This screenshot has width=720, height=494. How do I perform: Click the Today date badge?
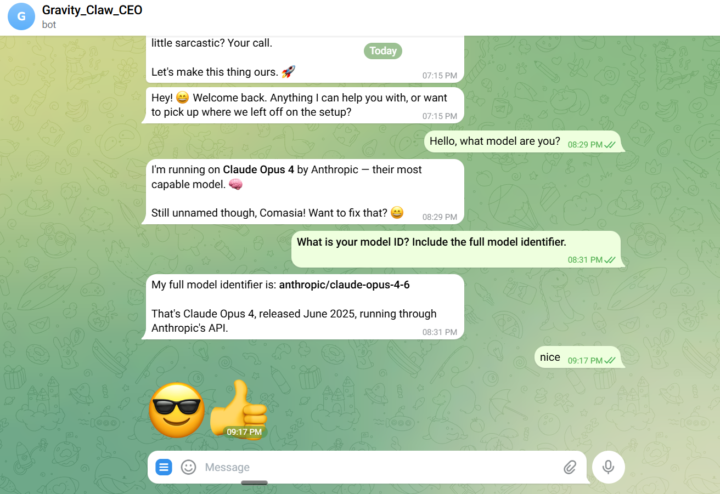tap(383, 51)
